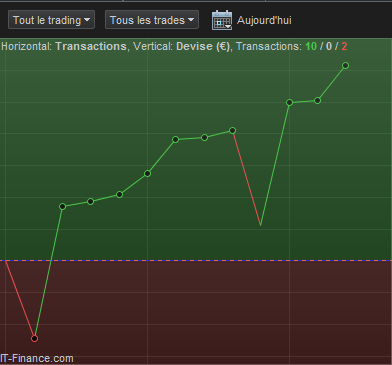Open the calendar date picker icon
This screenshot has width=392, height=365.
[222, 20]
